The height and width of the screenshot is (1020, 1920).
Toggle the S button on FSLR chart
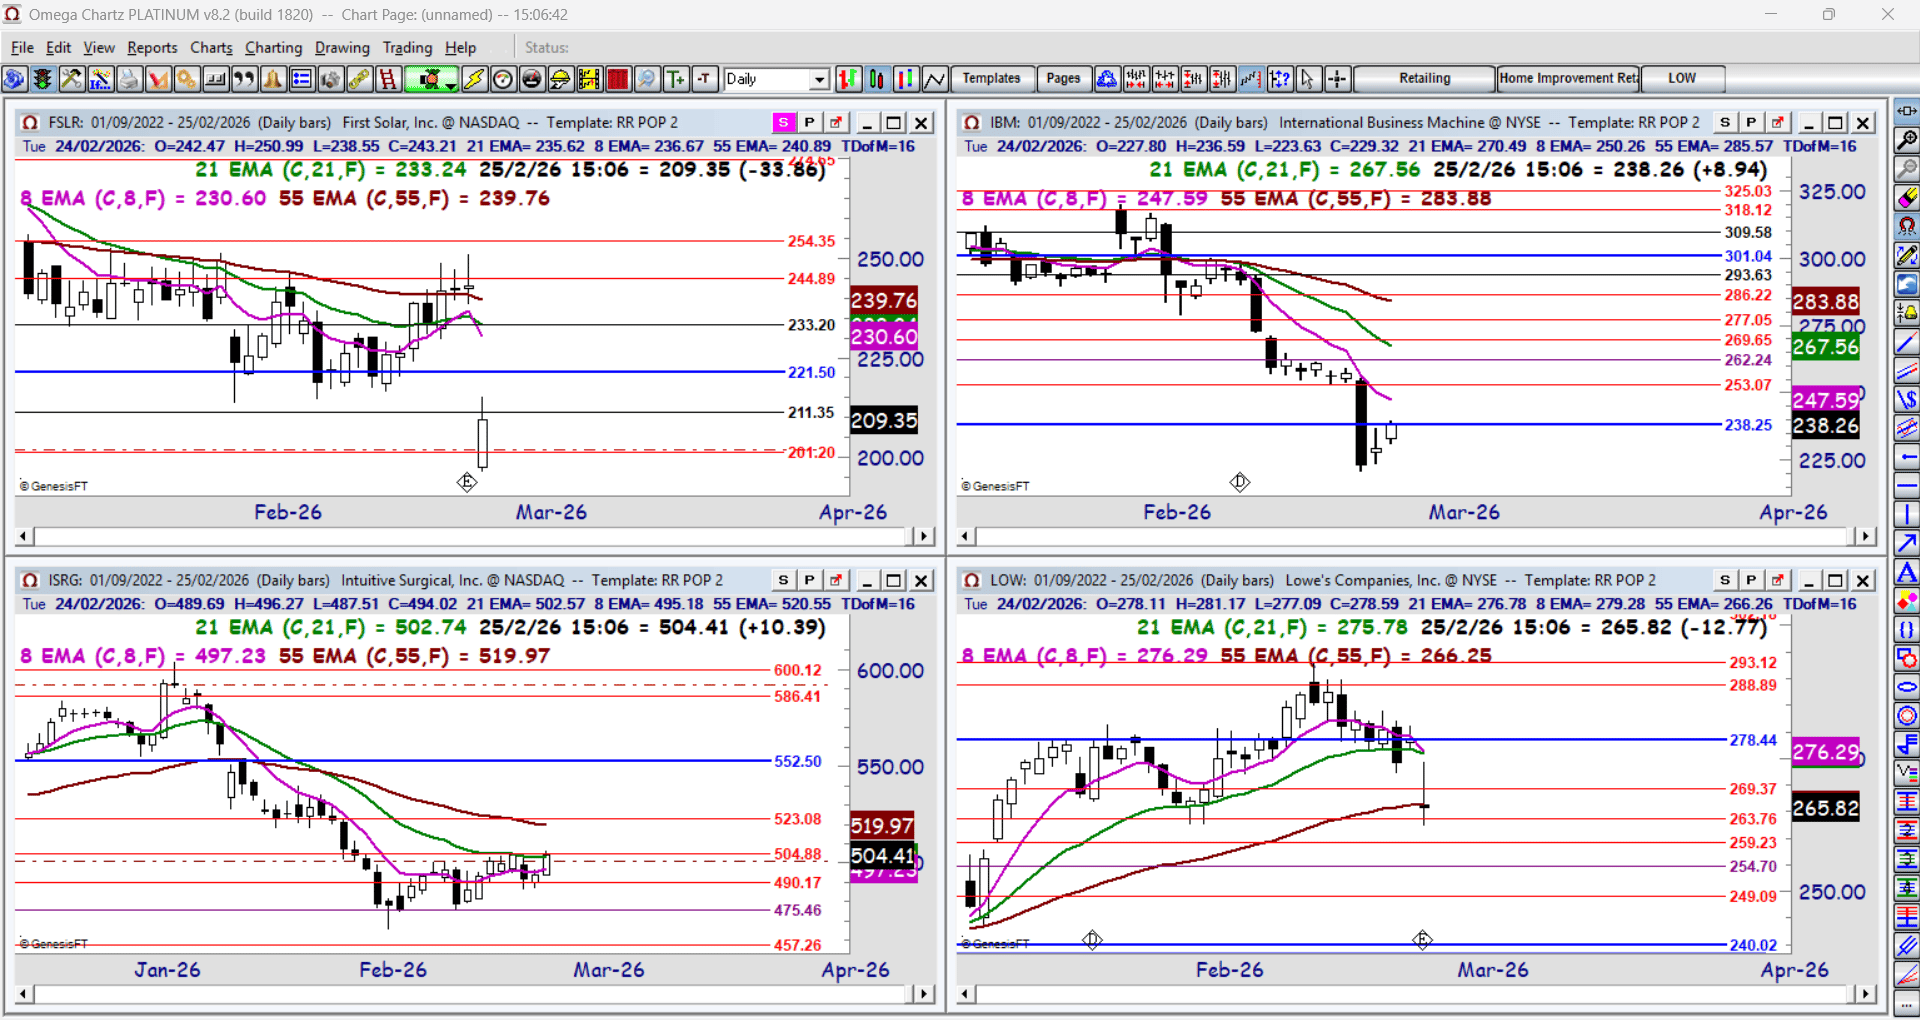tap(783, 123)
